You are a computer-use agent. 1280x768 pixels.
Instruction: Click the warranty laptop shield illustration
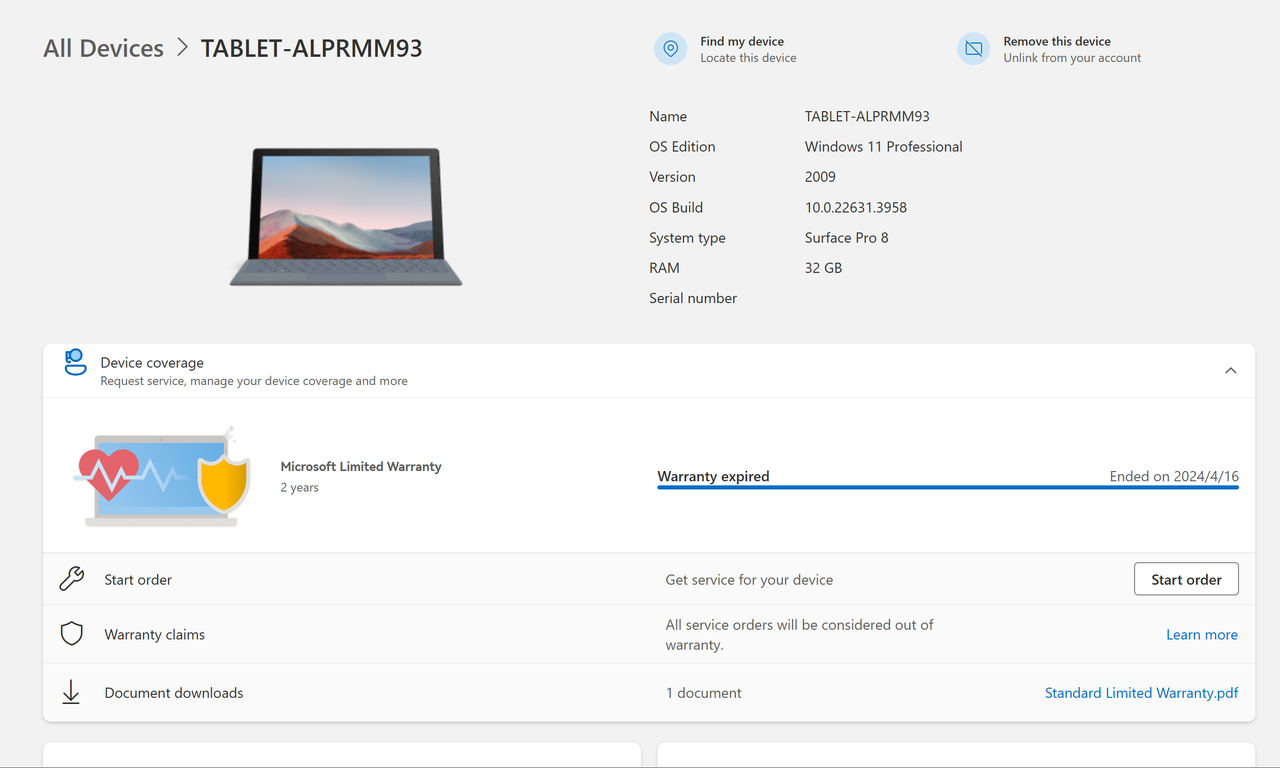coord(162,477)
